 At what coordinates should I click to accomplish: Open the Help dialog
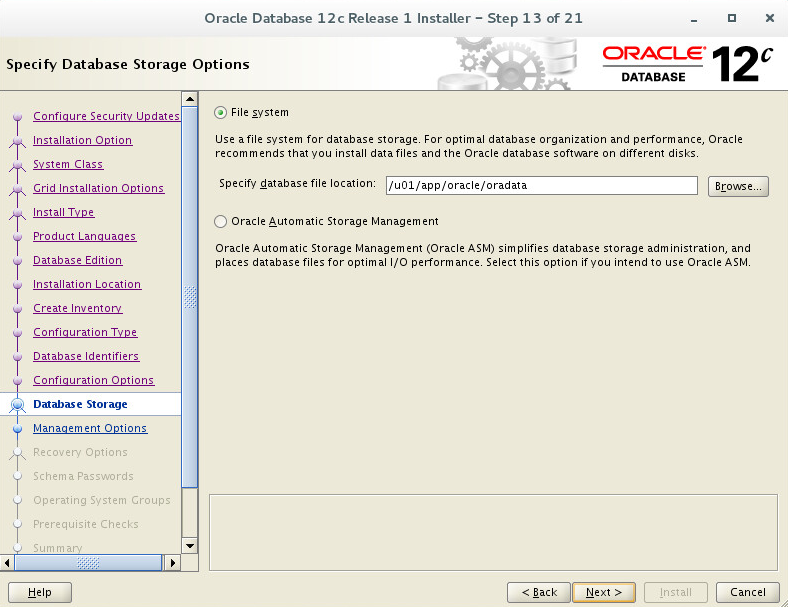pyautogui.click(x=40, y=592)
